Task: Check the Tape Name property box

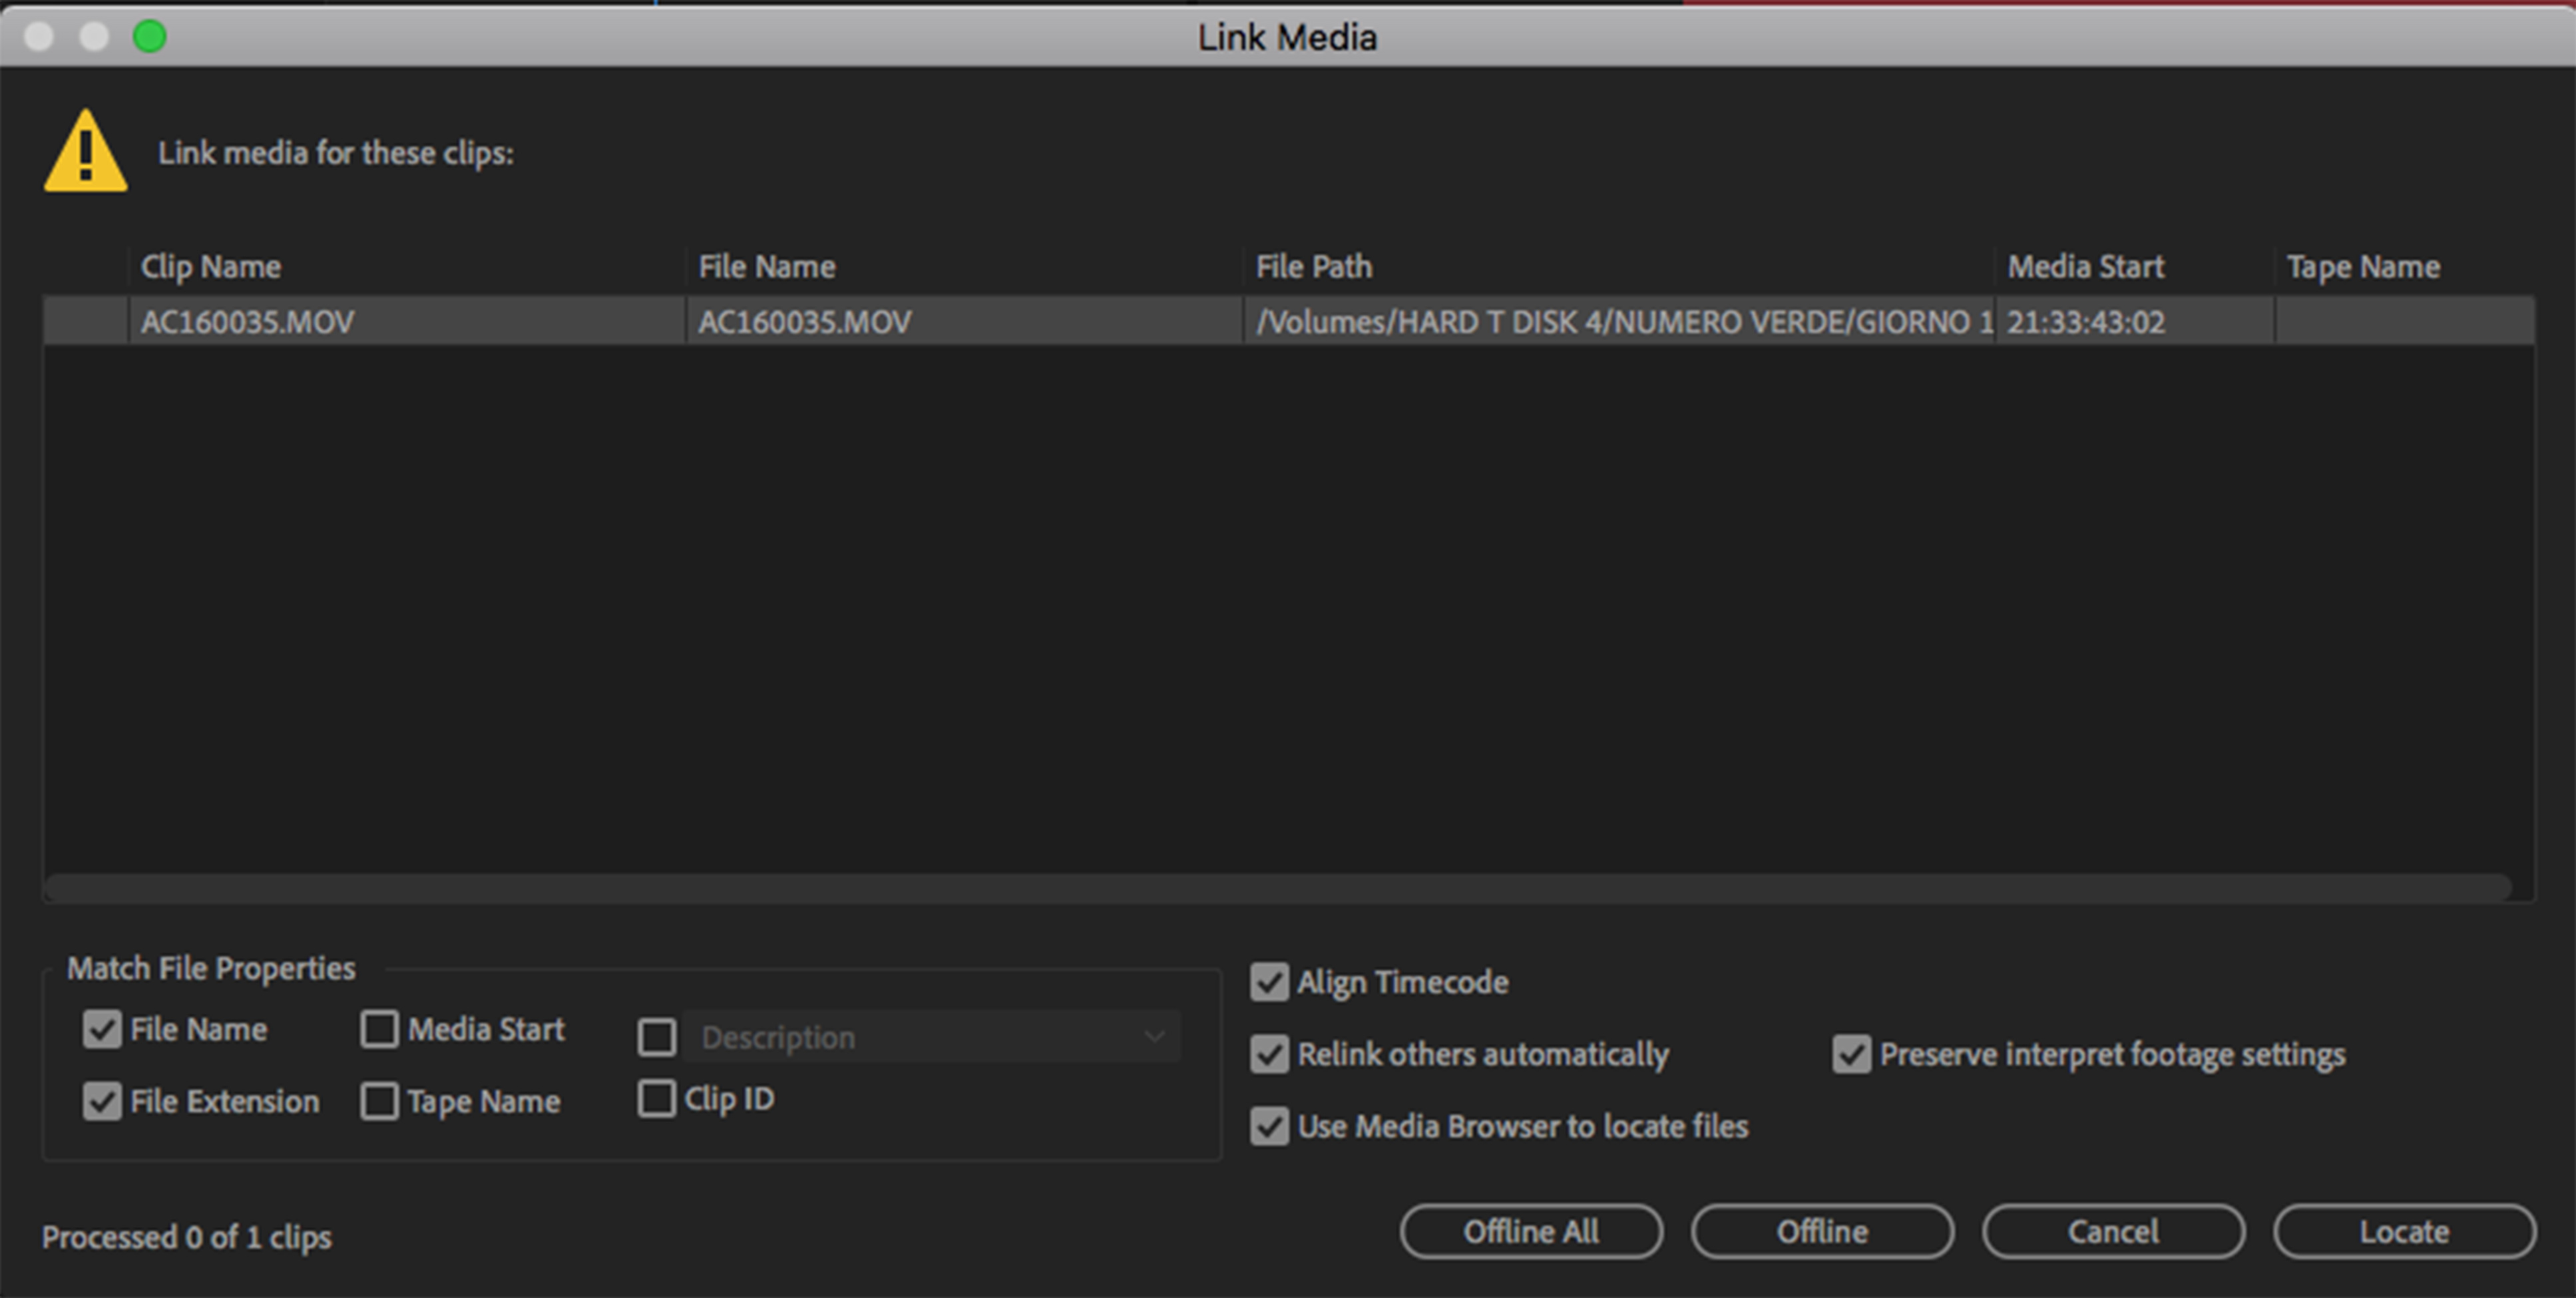Action: click(x=379, y=1101)
